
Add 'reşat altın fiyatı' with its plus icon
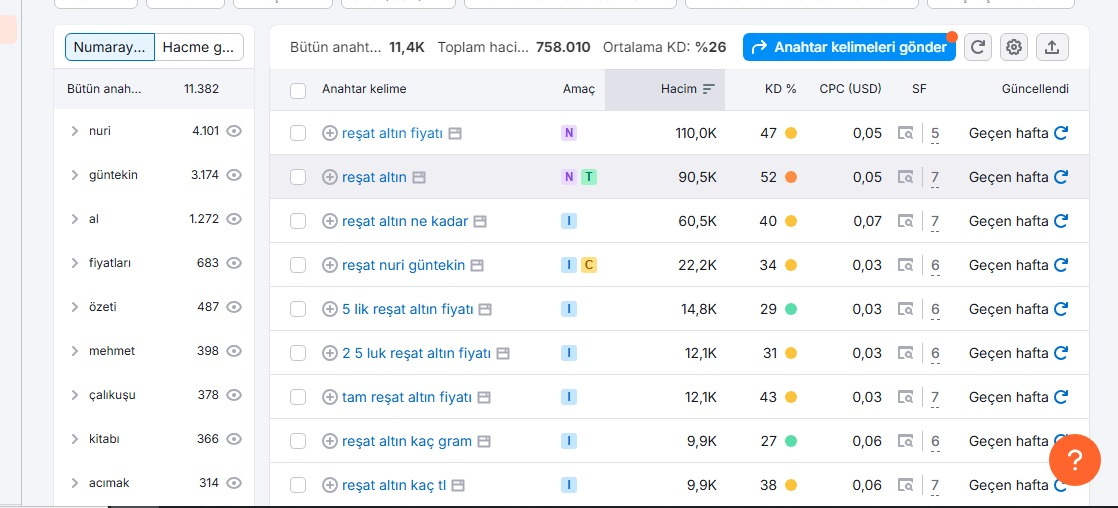[x=329, y=133]
